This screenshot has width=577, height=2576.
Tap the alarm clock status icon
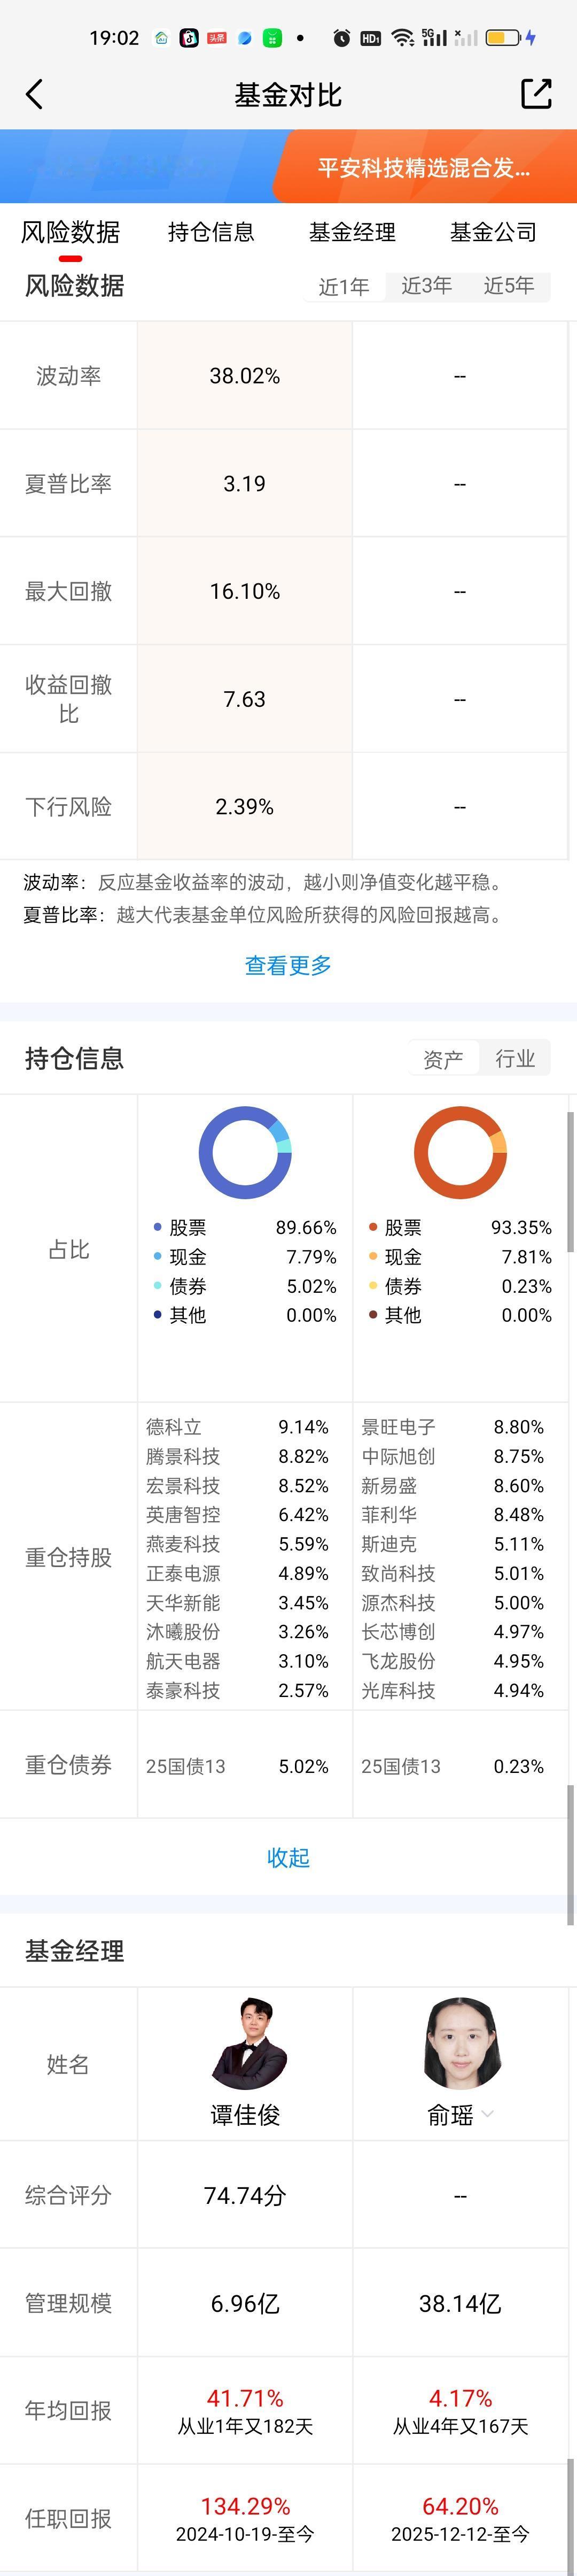(341, 38)
